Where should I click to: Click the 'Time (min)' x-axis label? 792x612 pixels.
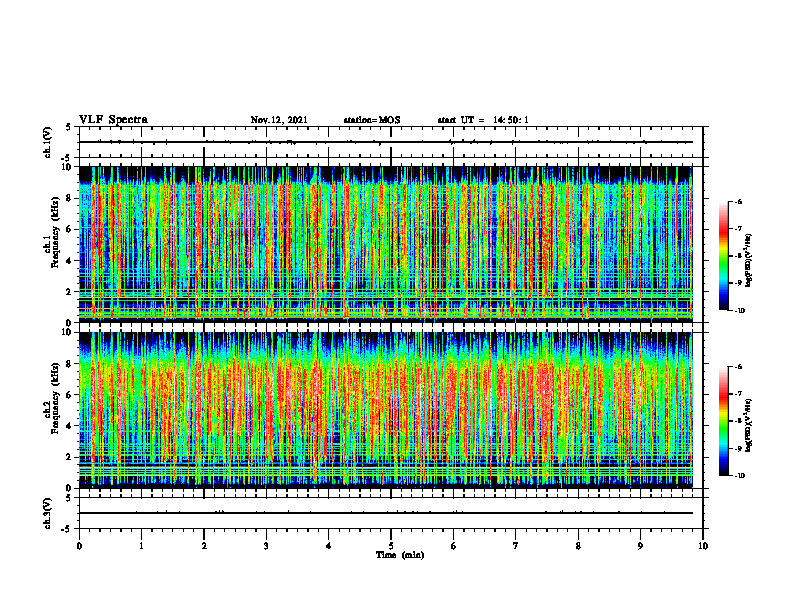point(400,555)
